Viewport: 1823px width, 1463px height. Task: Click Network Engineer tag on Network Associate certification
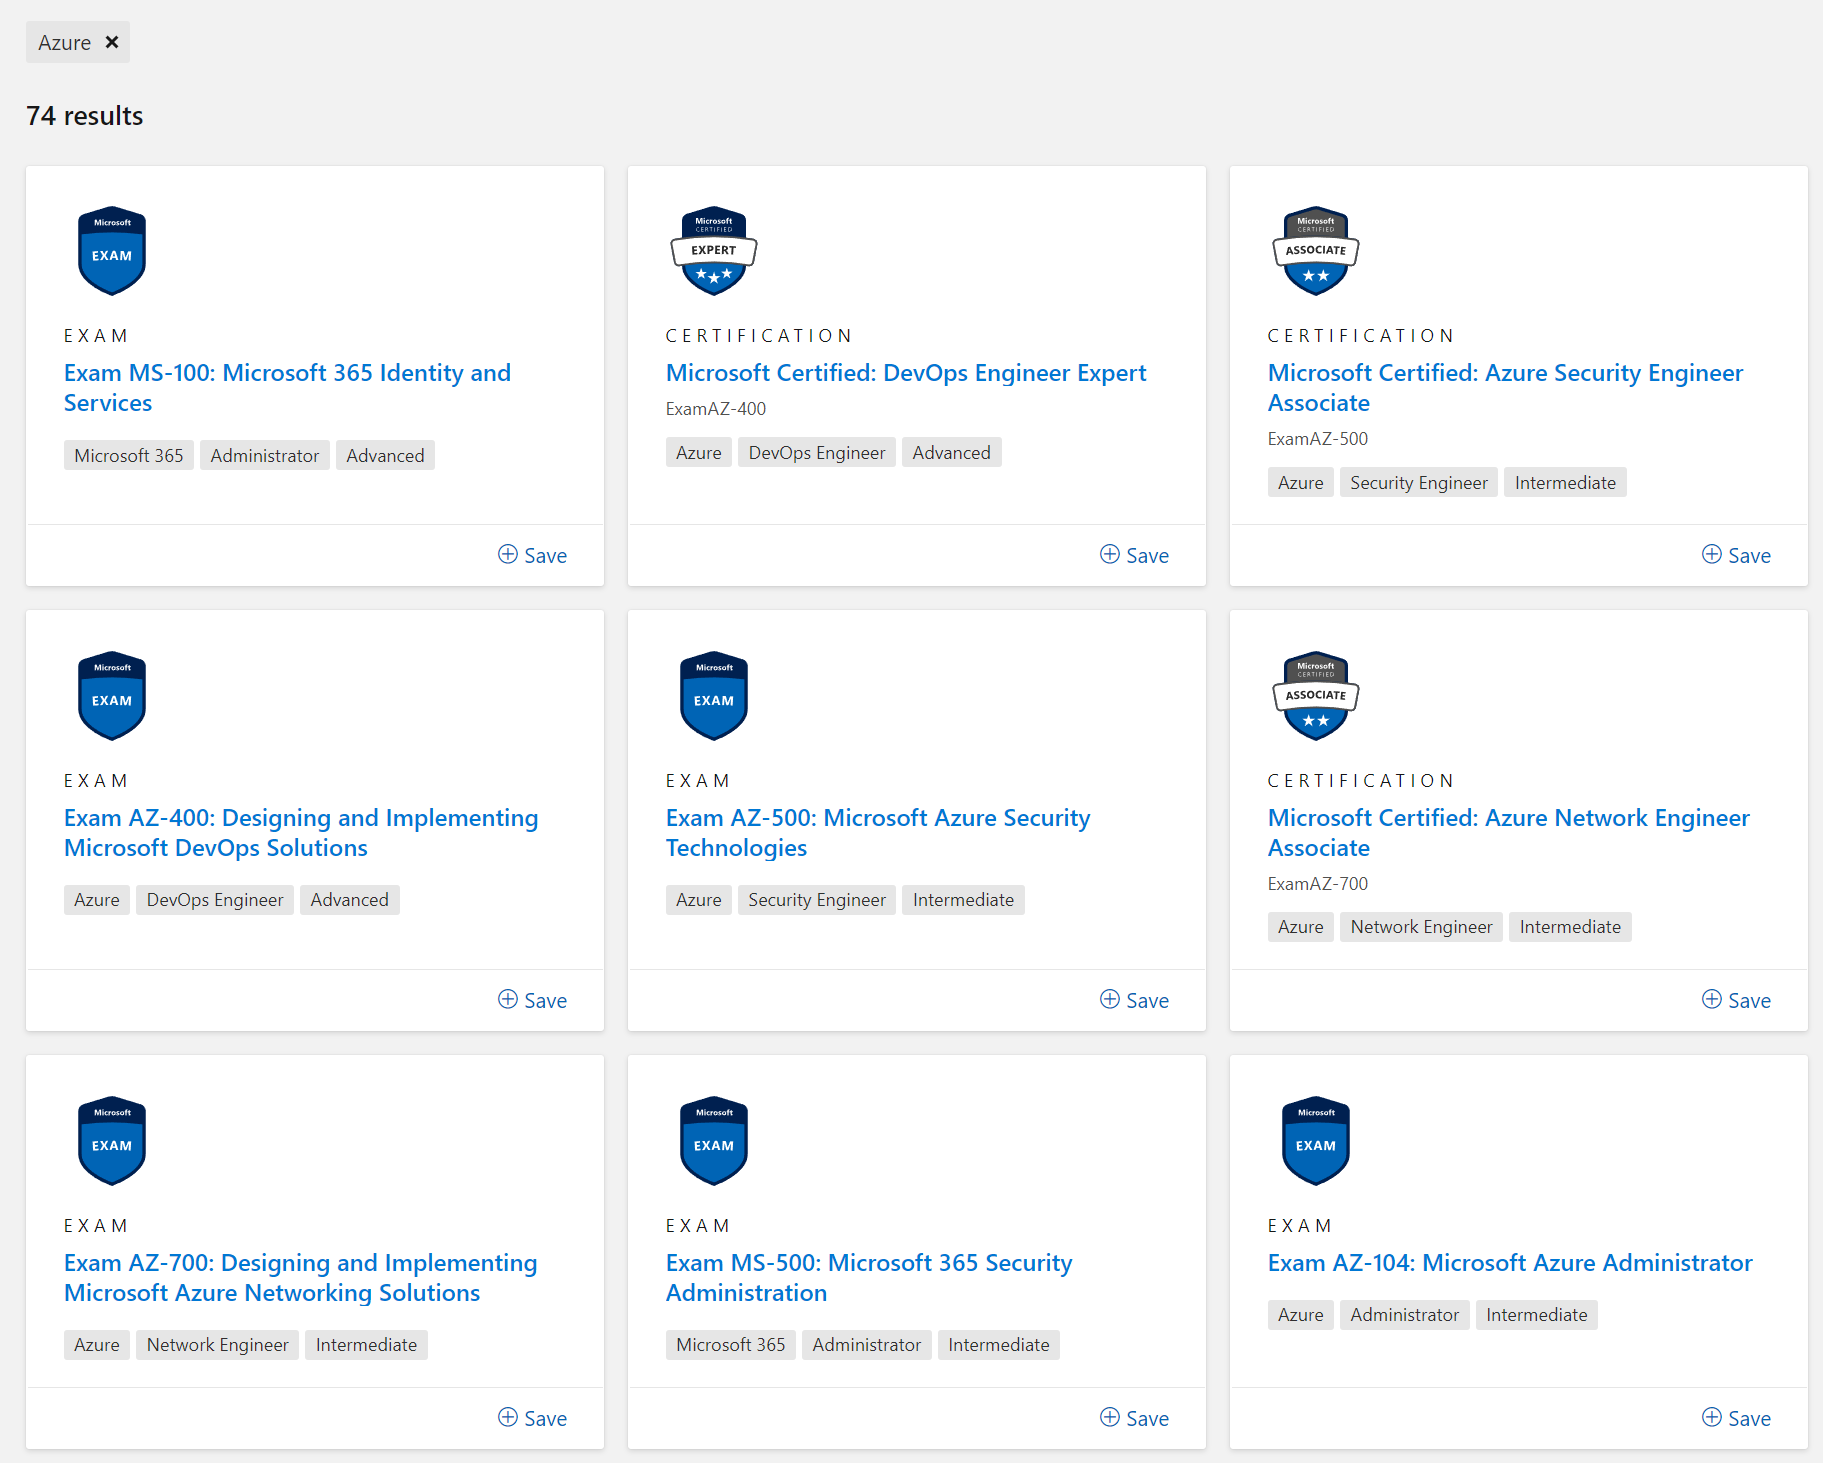(x=1421, y=927)
